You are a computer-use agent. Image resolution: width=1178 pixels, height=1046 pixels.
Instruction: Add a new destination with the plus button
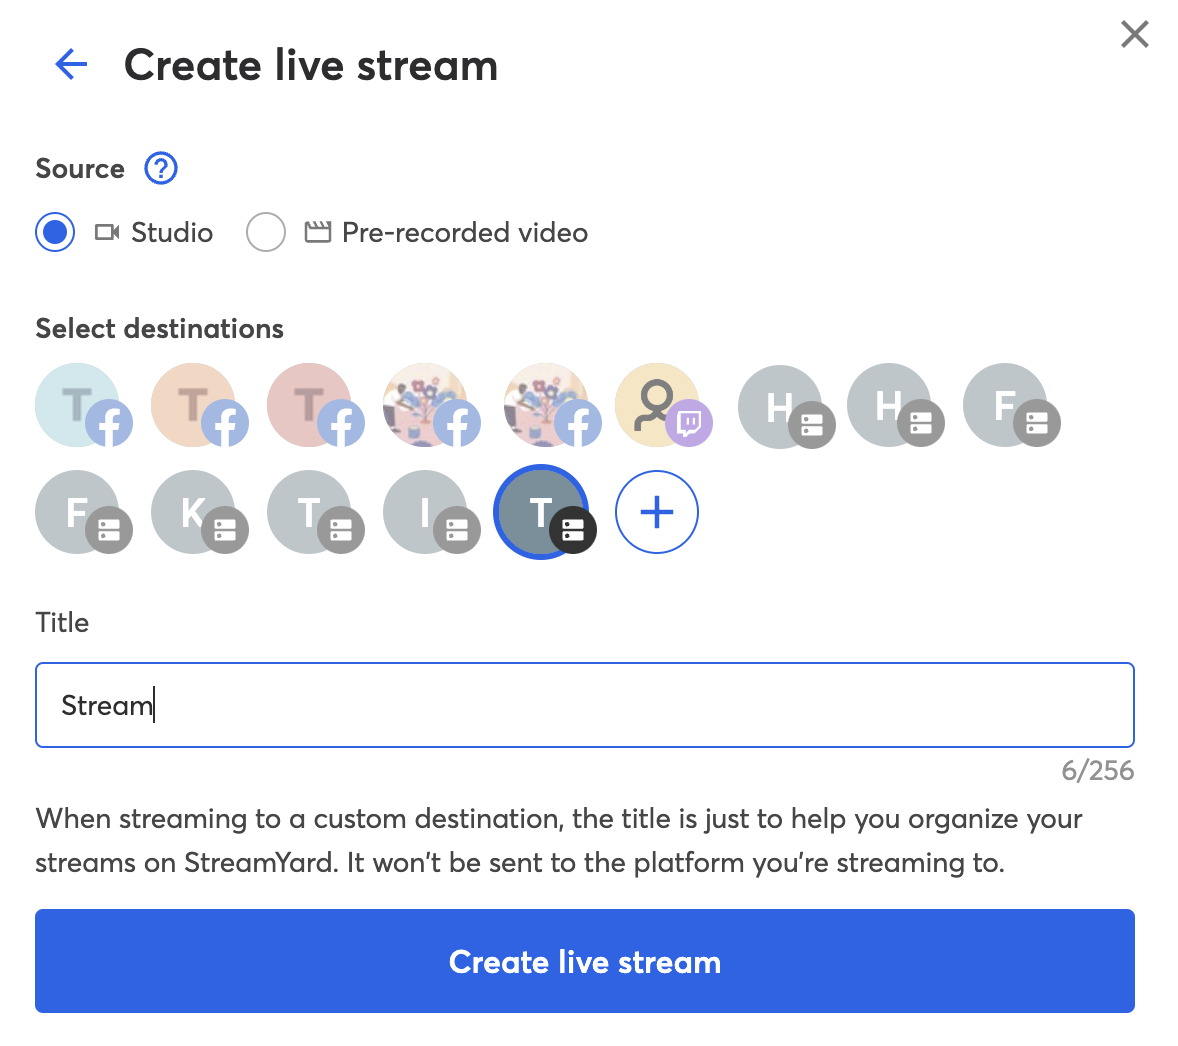tap(657, 512)
